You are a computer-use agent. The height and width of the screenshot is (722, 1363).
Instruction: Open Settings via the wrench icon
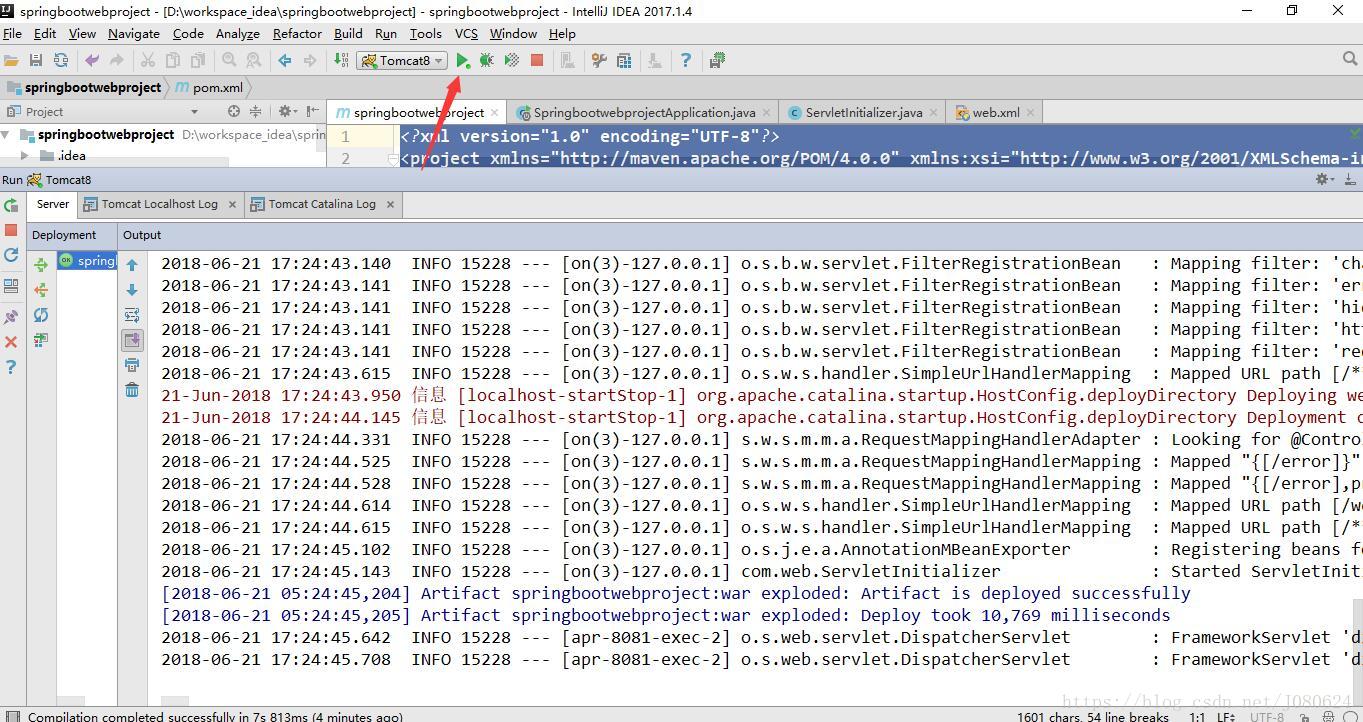(599, 61)
